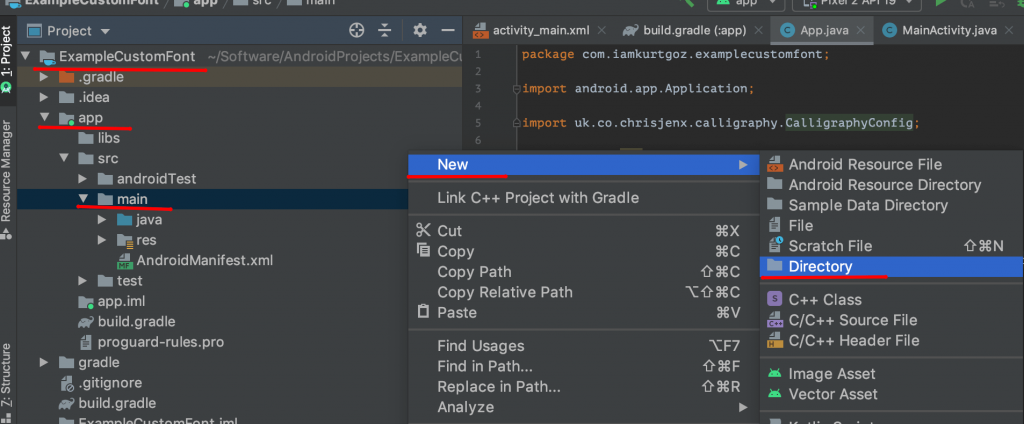The image size is (1024, 424).
Task: Choose C++ Class from the submenu
Action: (825, 299)
